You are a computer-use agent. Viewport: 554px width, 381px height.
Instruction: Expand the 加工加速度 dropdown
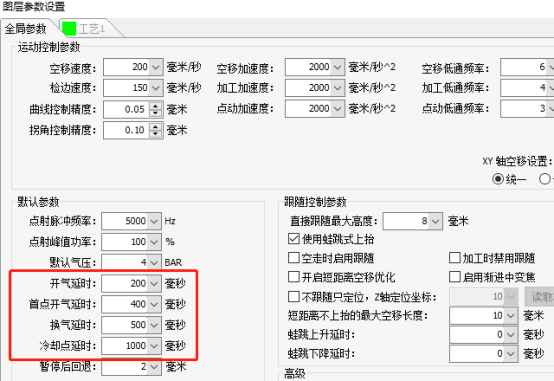(337, 88)
